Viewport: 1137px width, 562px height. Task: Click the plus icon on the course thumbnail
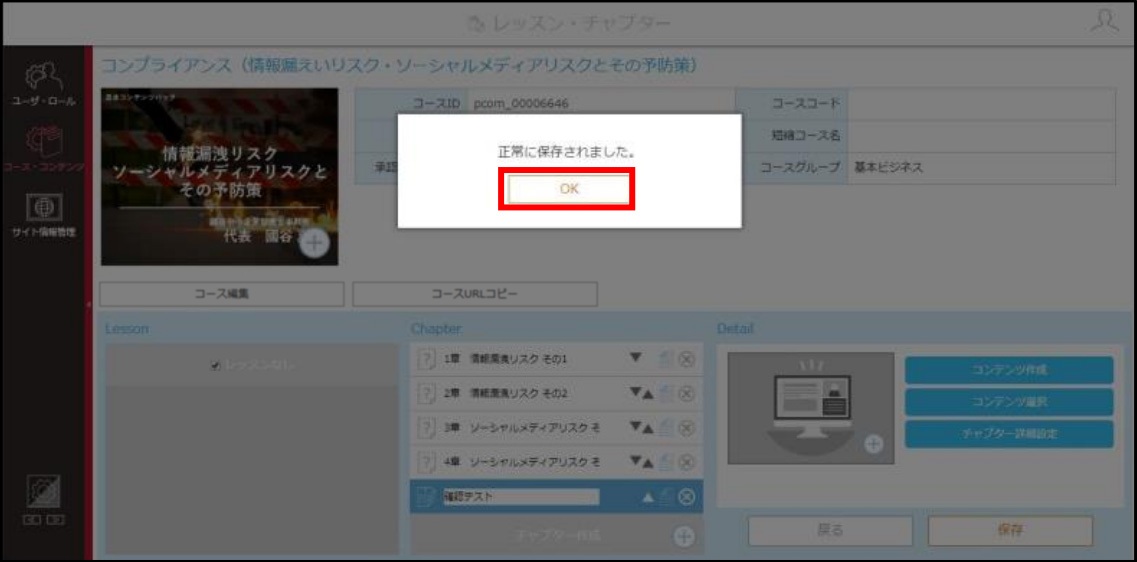tap(314, 244)
